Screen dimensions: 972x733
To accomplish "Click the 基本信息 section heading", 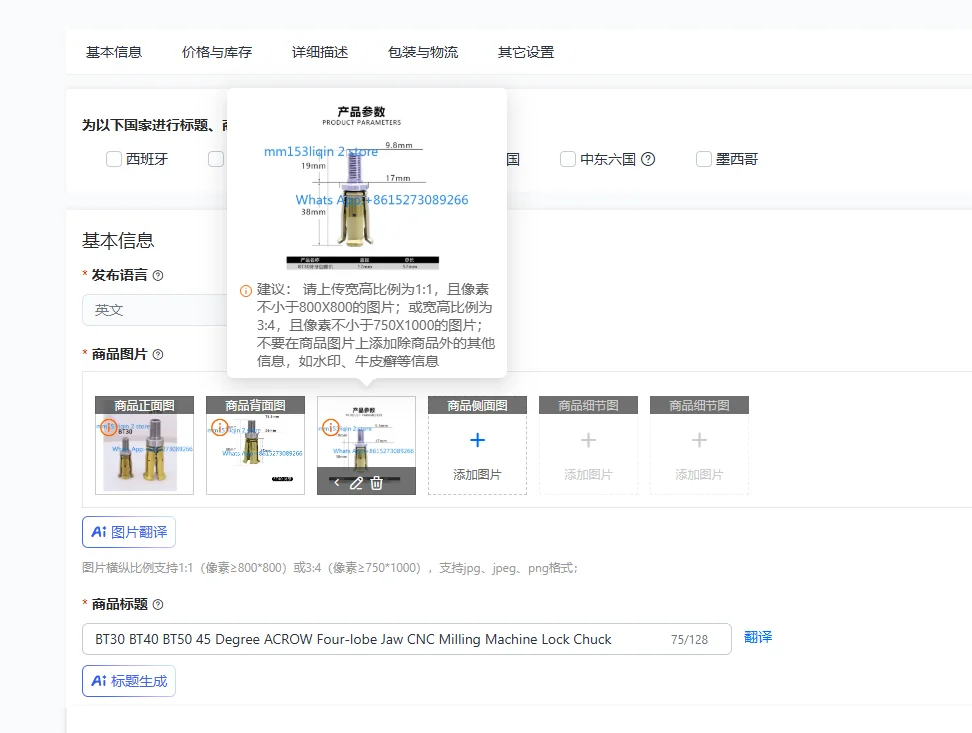I will click(118, 241).
